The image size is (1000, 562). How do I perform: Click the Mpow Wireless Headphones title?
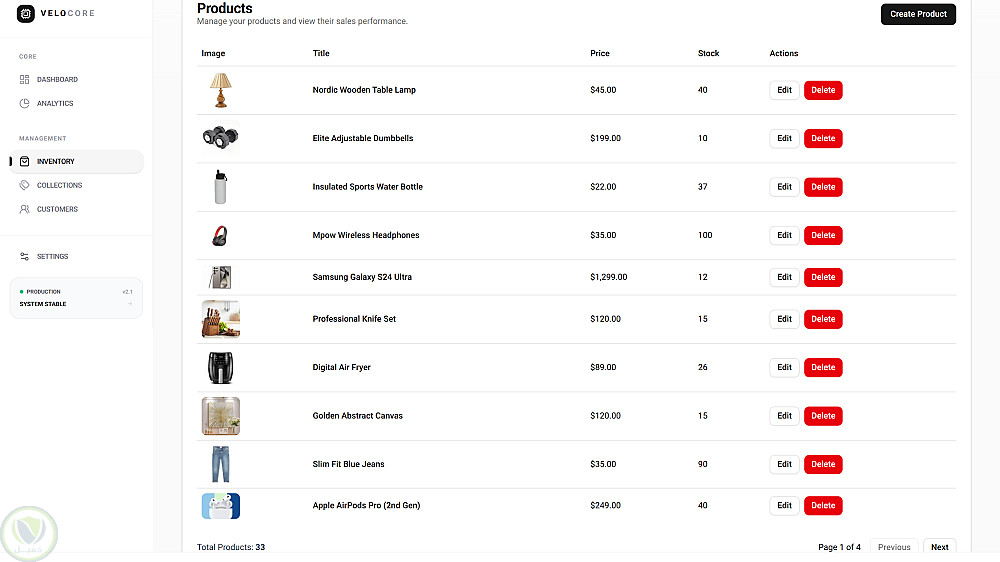pyautogui.click(x=366, y=235)
